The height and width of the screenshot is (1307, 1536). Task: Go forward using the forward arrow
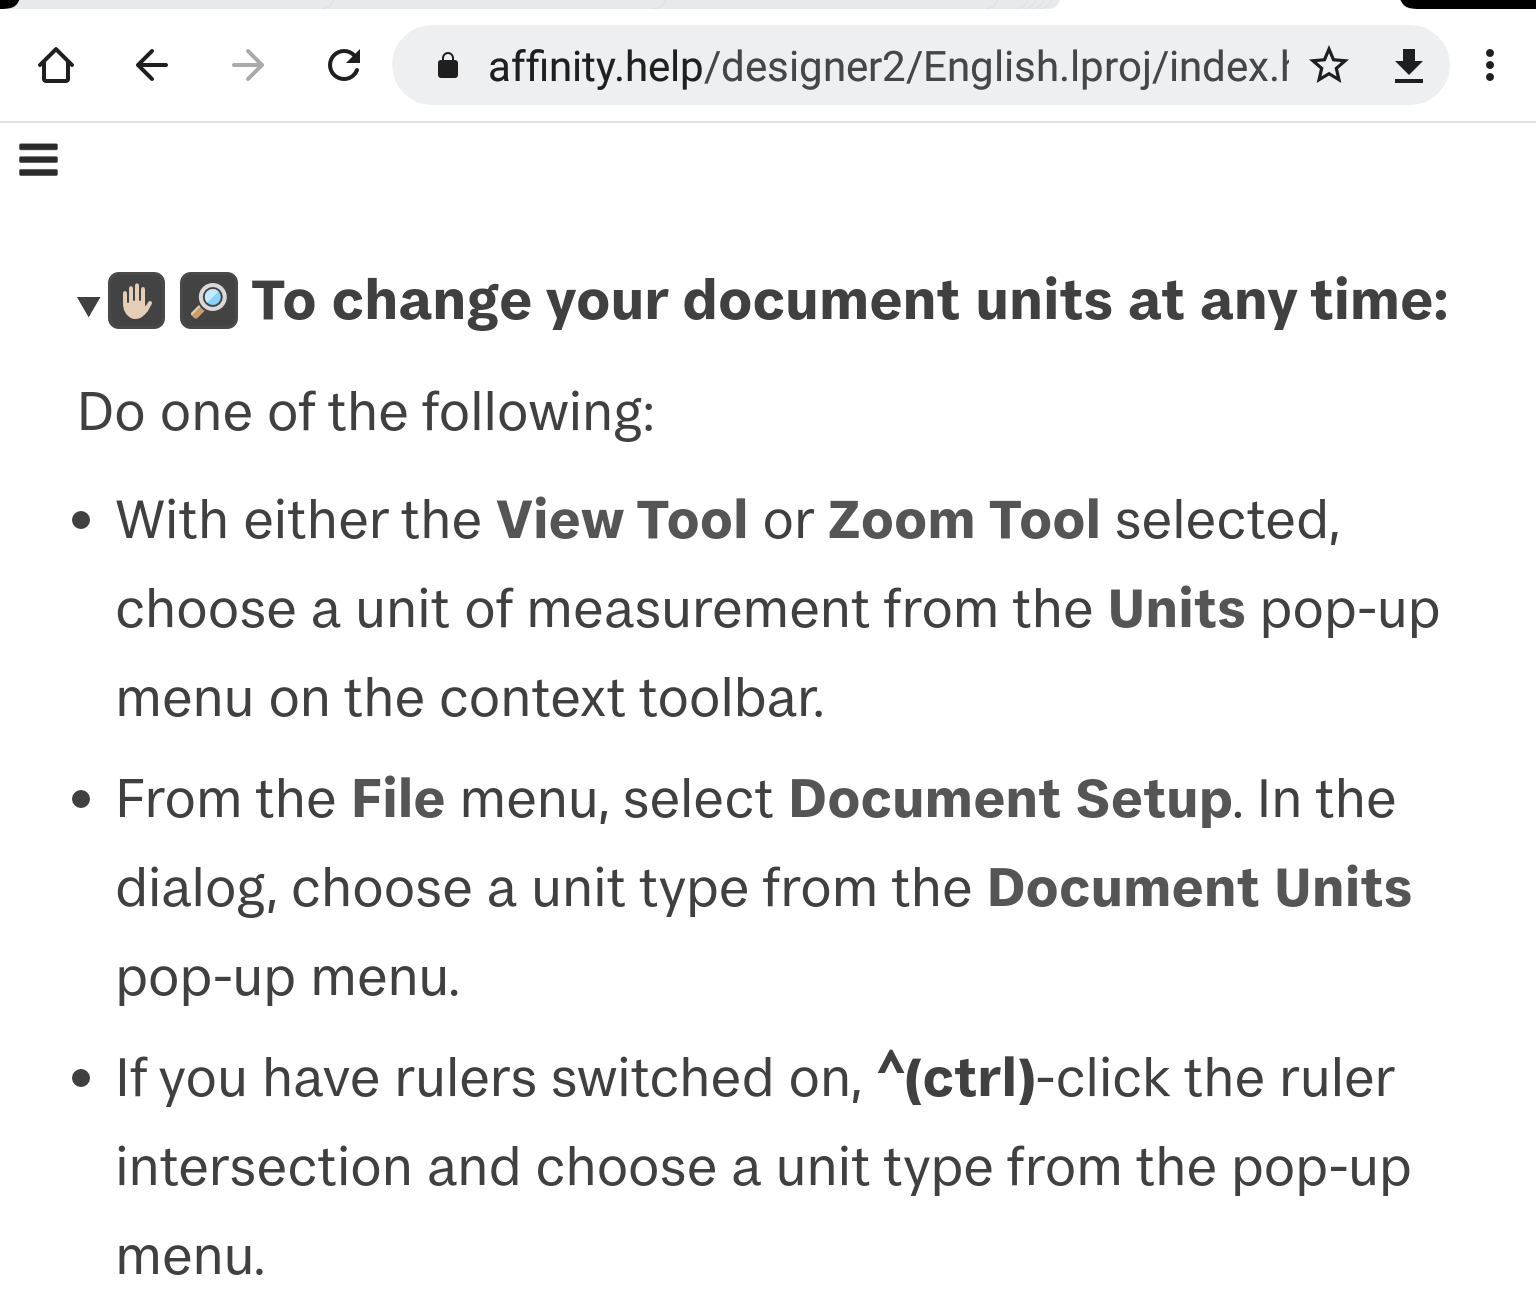(x=247, y=66)
